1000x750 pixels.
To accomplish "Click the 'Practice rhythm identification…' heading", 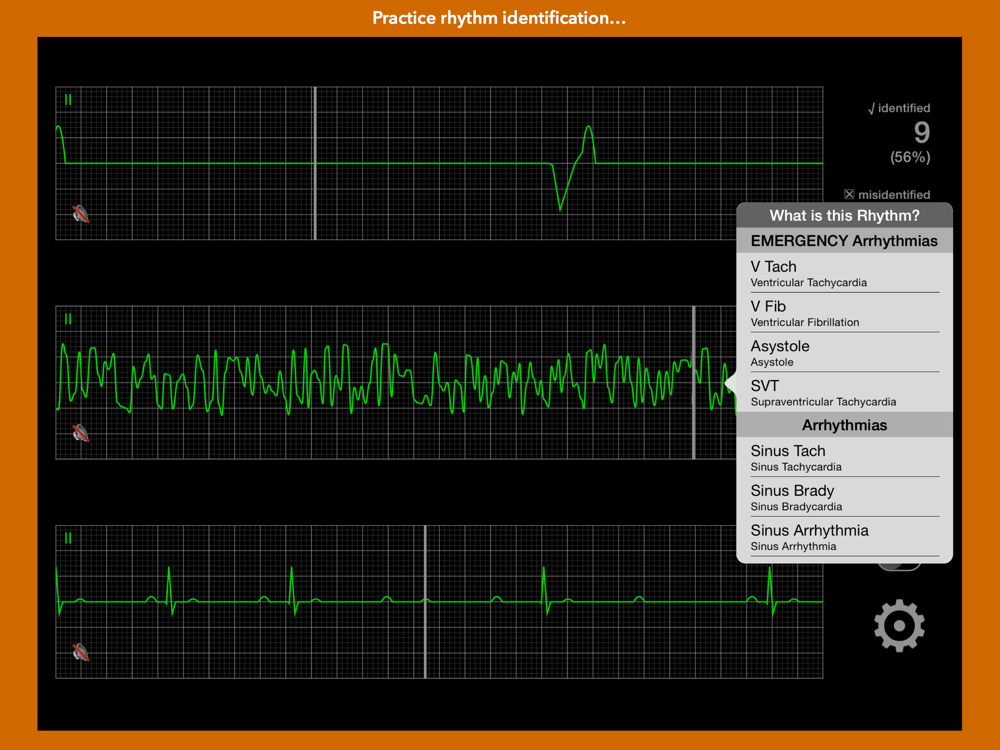I will (499, 18).
